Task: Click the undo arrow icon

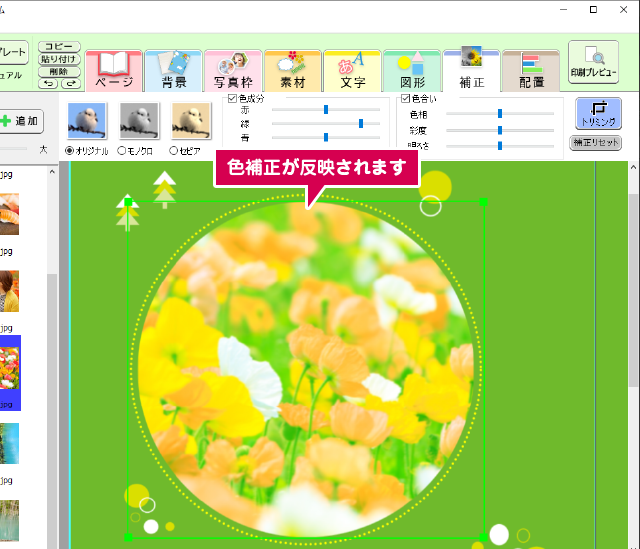Action: [49, 84]
